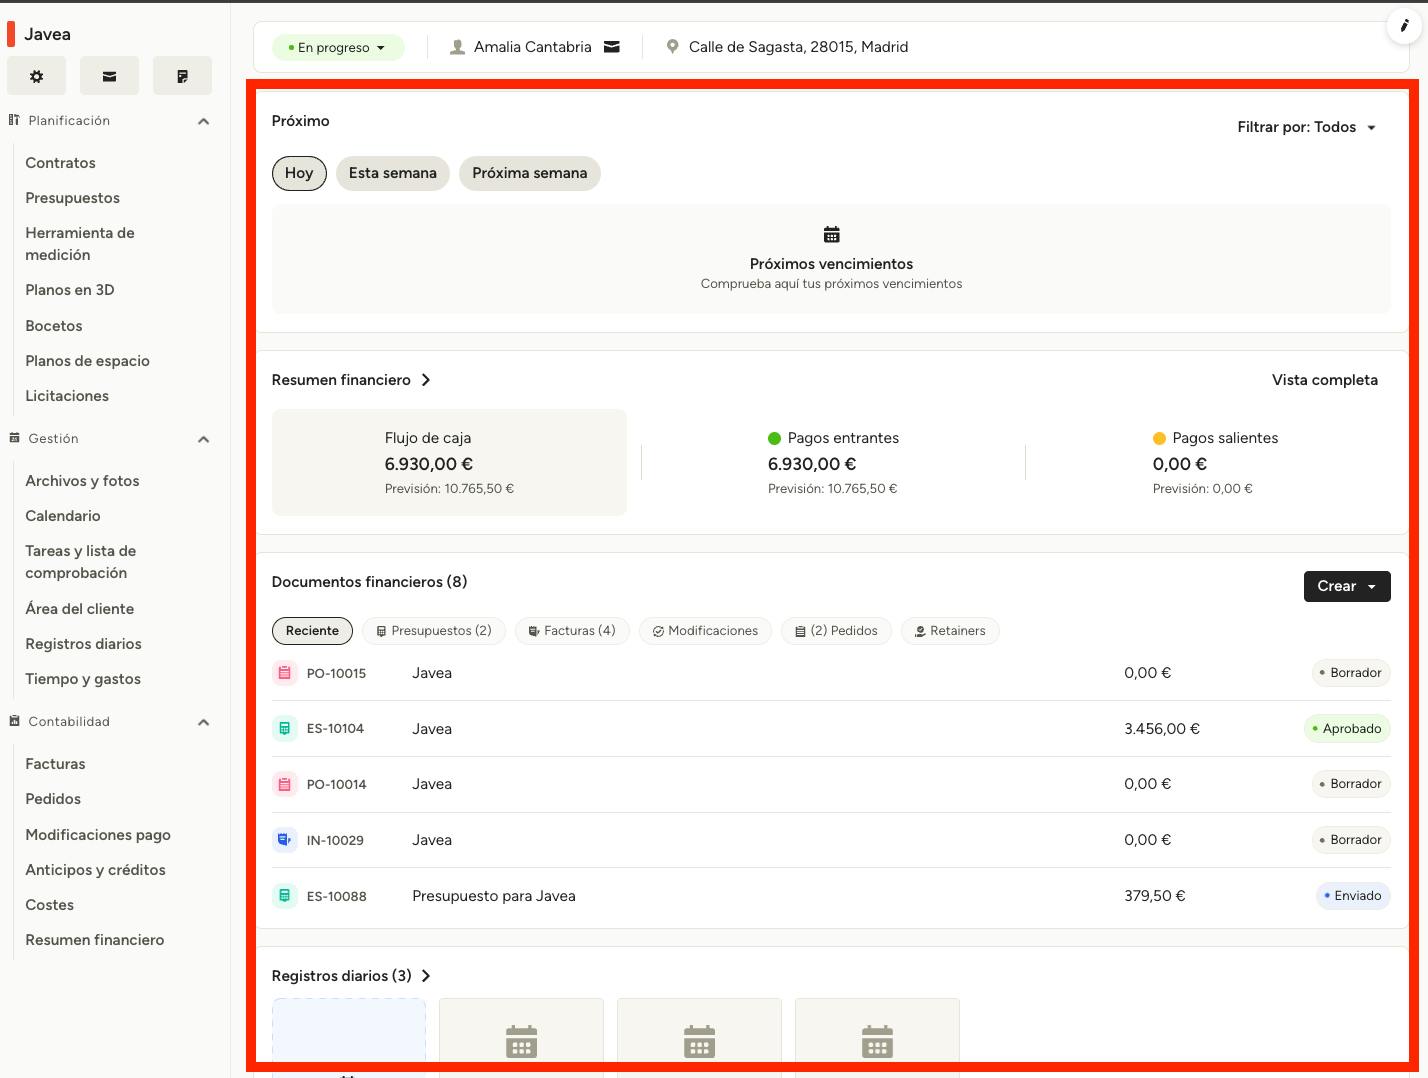The image size is (1428, 1078).
Task: Click the note icon in sidebar header
Action: coord(182,76)
